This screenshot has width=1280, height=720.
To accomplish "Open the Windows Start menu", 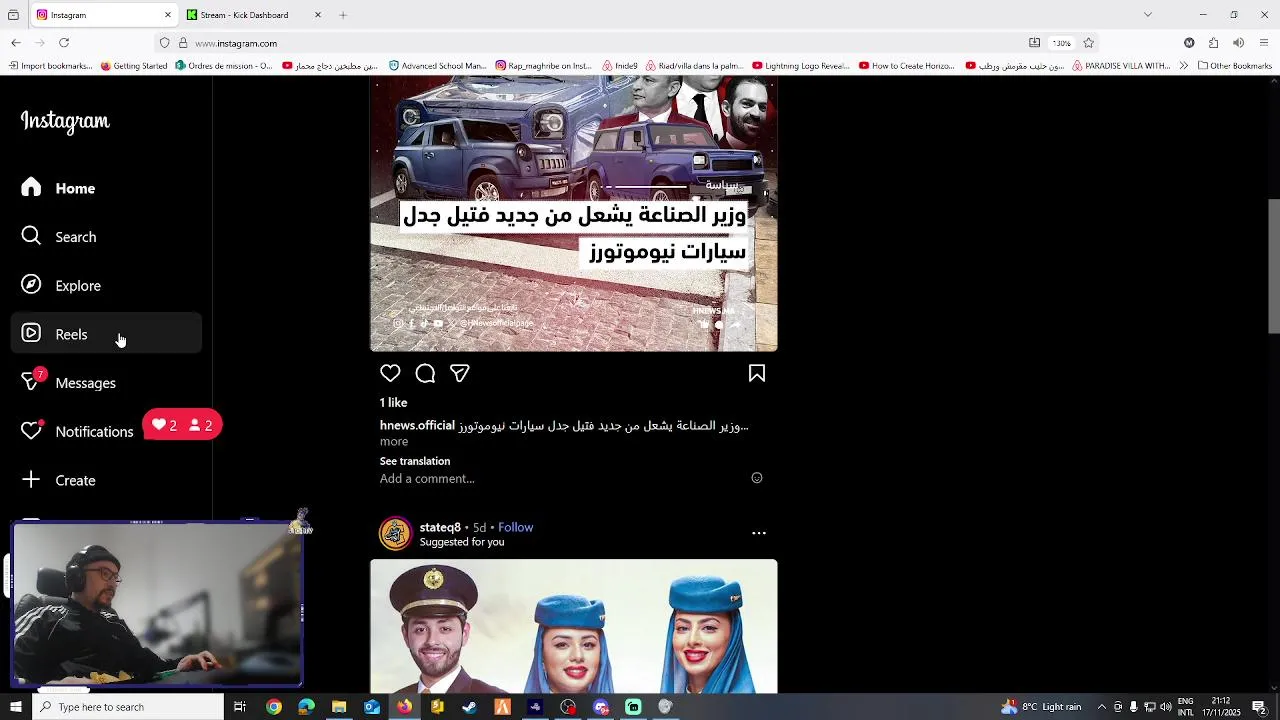I will coord(15,707).
